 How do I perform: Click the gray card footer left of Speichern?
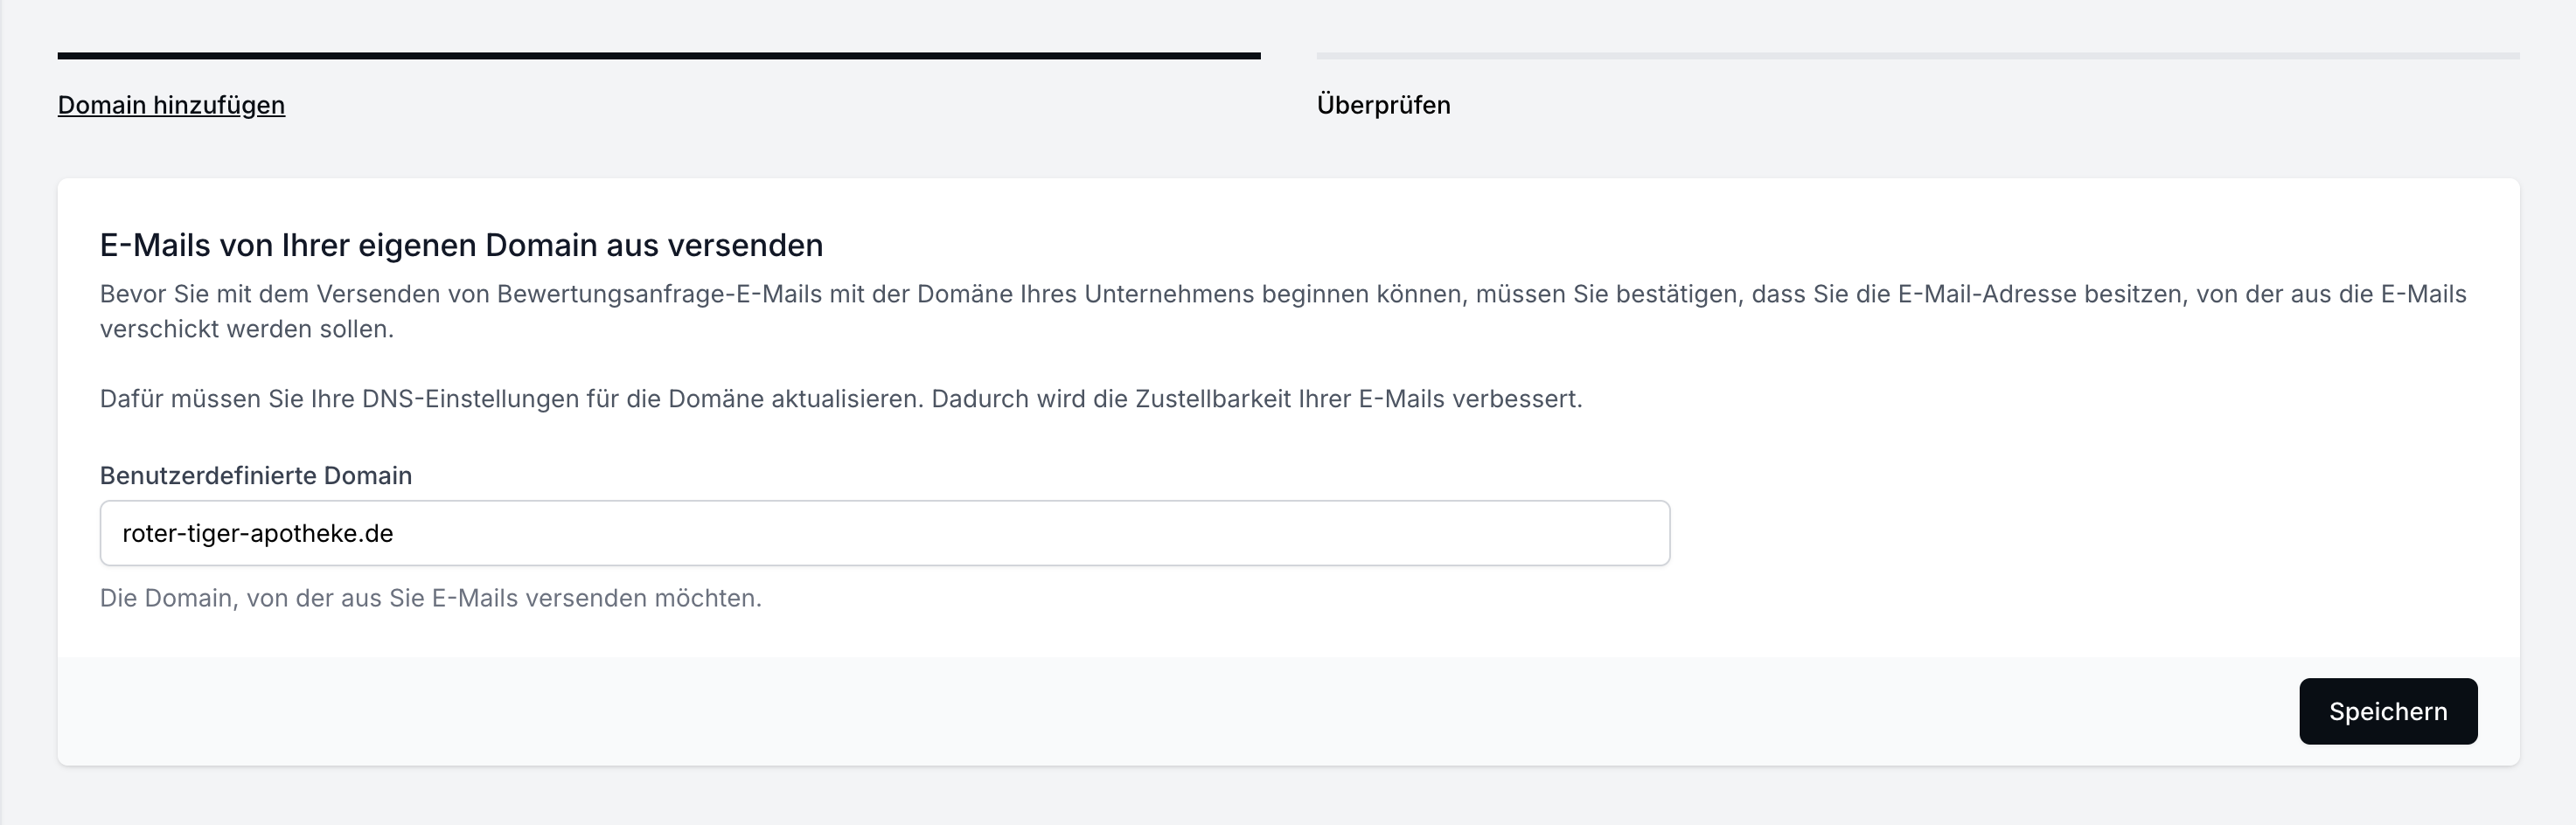pyautogui.click(x=1100, y=711)
